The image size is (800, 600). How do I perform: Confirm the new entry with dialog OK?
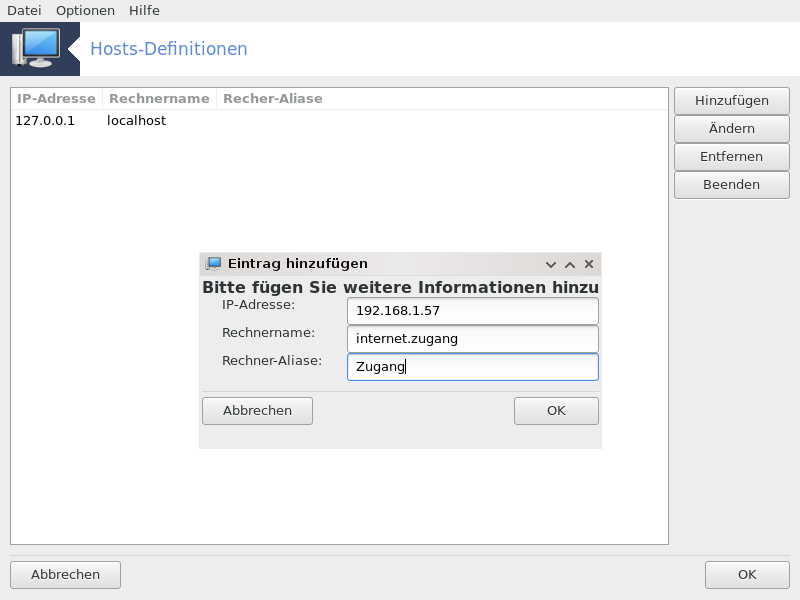click(x=556, y=411)
